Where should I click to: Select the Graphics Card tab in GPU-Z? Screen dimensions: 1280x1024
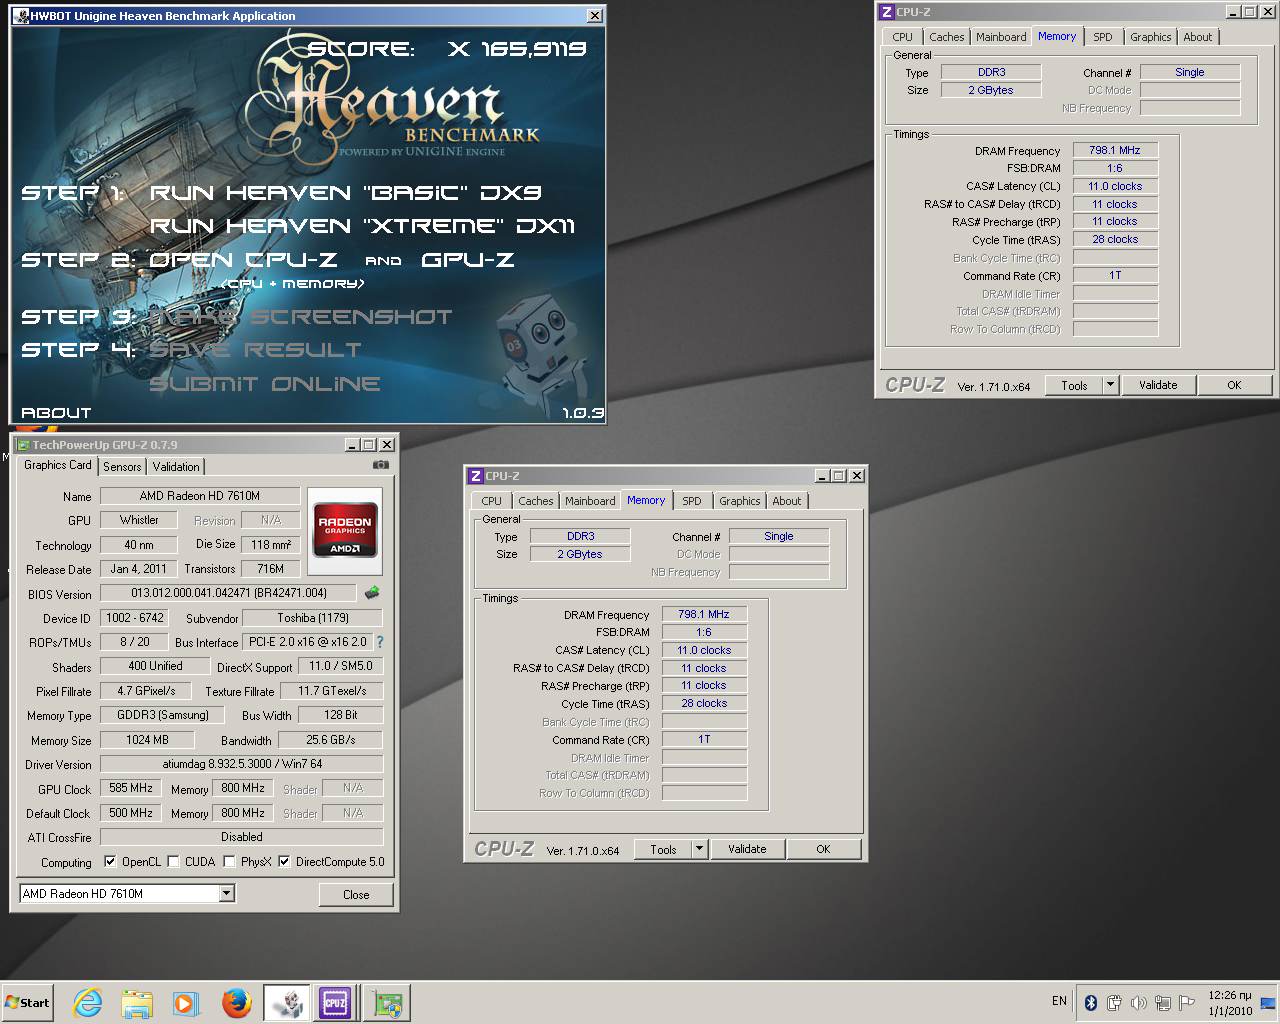(57, 465)
